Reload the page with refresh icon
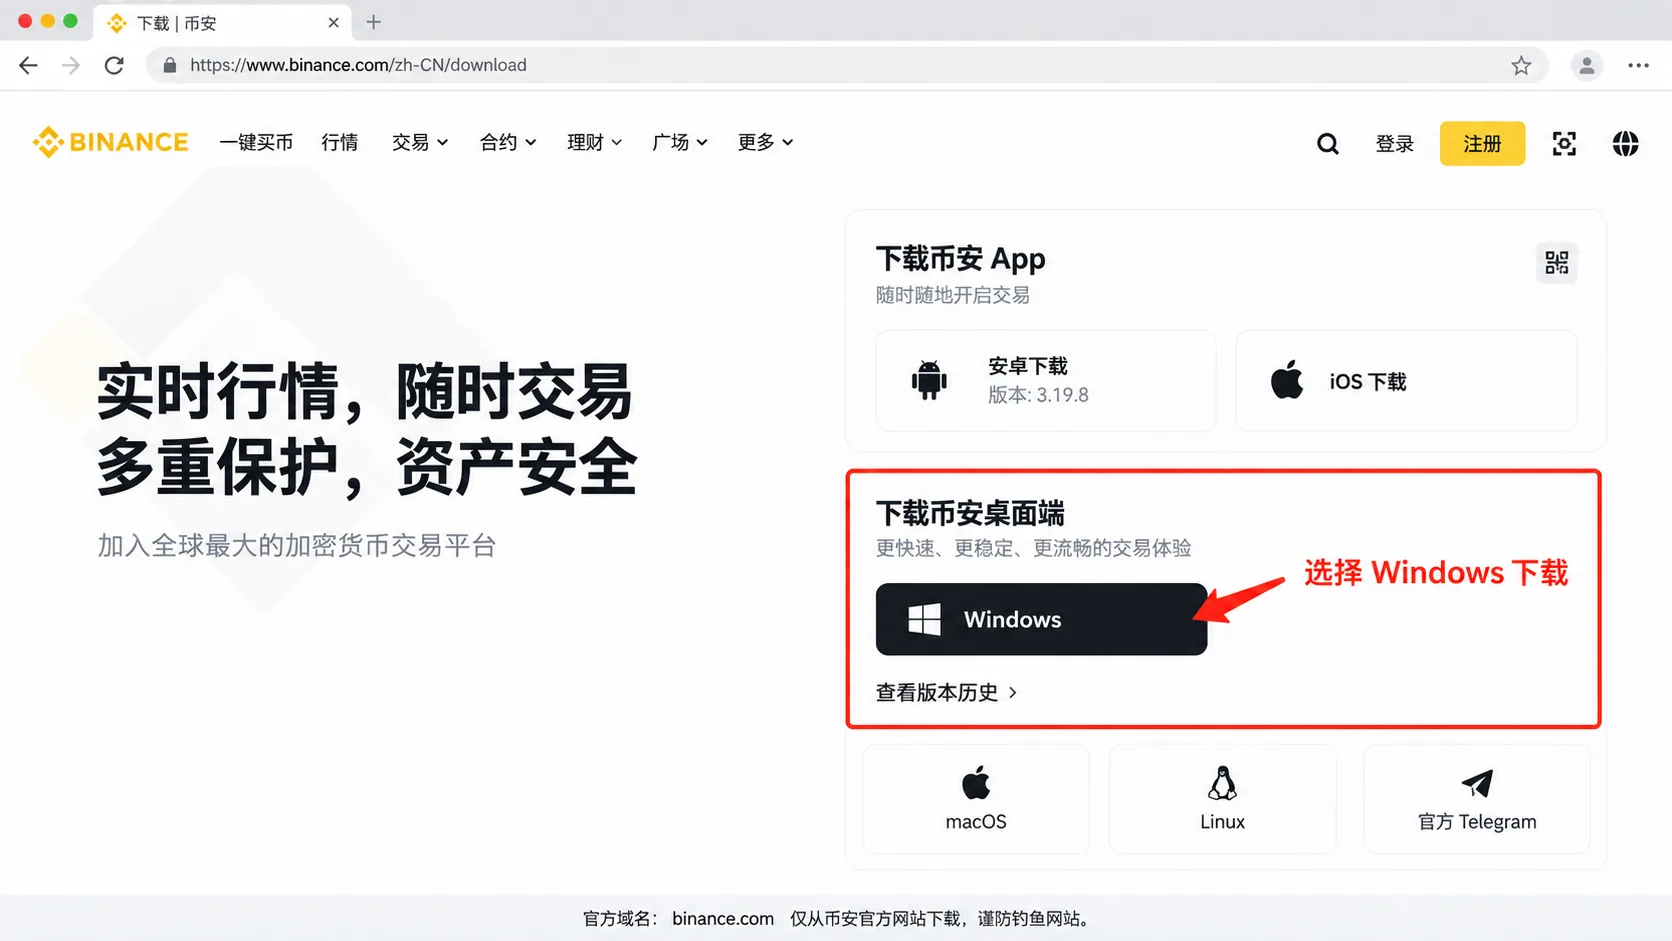The image size is (1672, 941). [114, 65]
